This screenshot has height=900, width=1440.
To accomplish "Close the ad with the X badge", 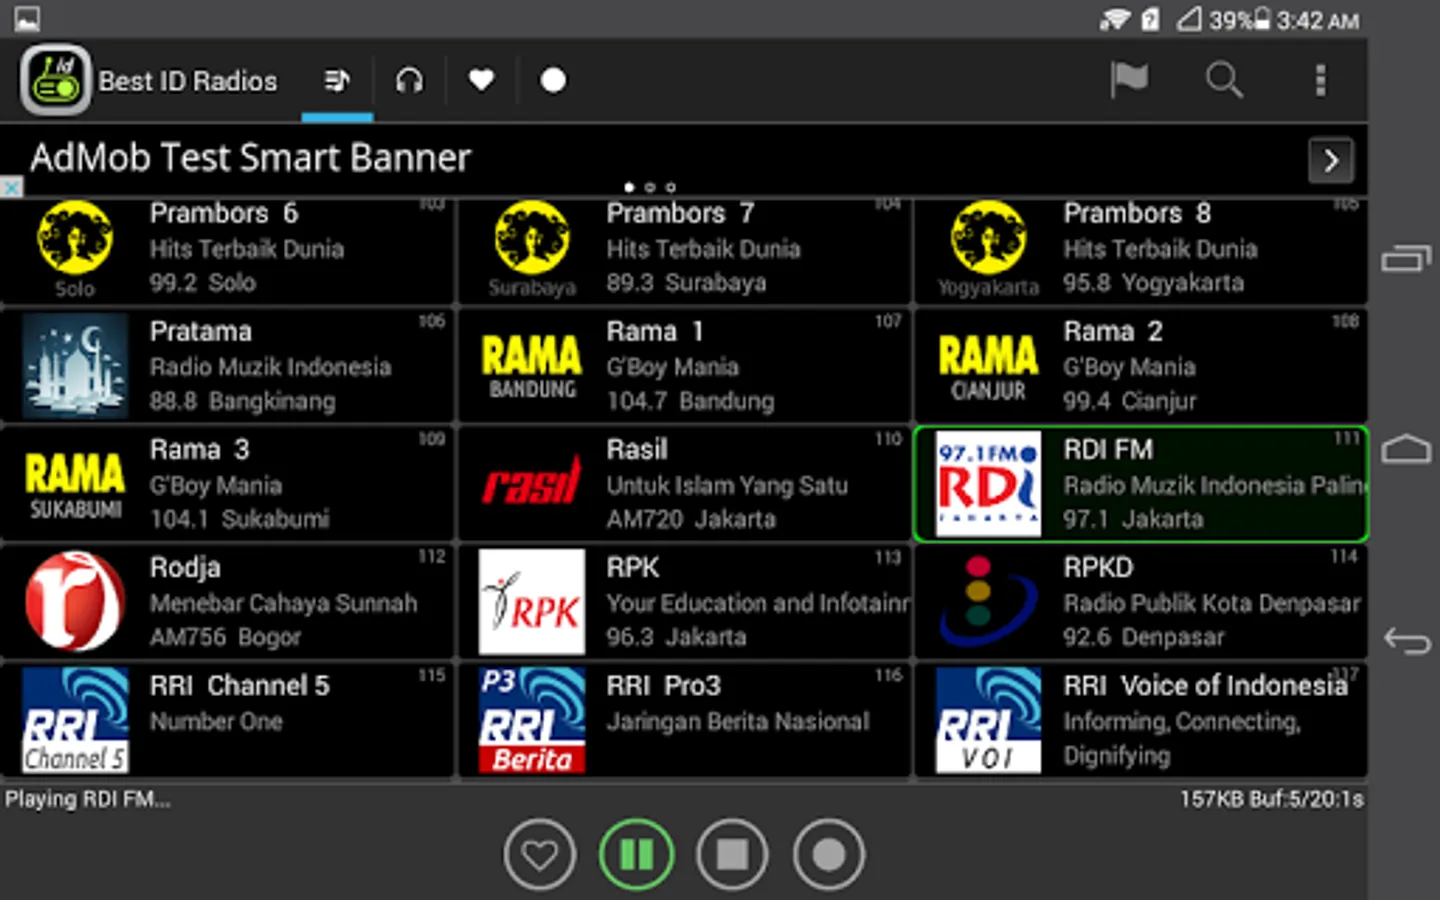I will pyautogui.click(x=10, y=188).
